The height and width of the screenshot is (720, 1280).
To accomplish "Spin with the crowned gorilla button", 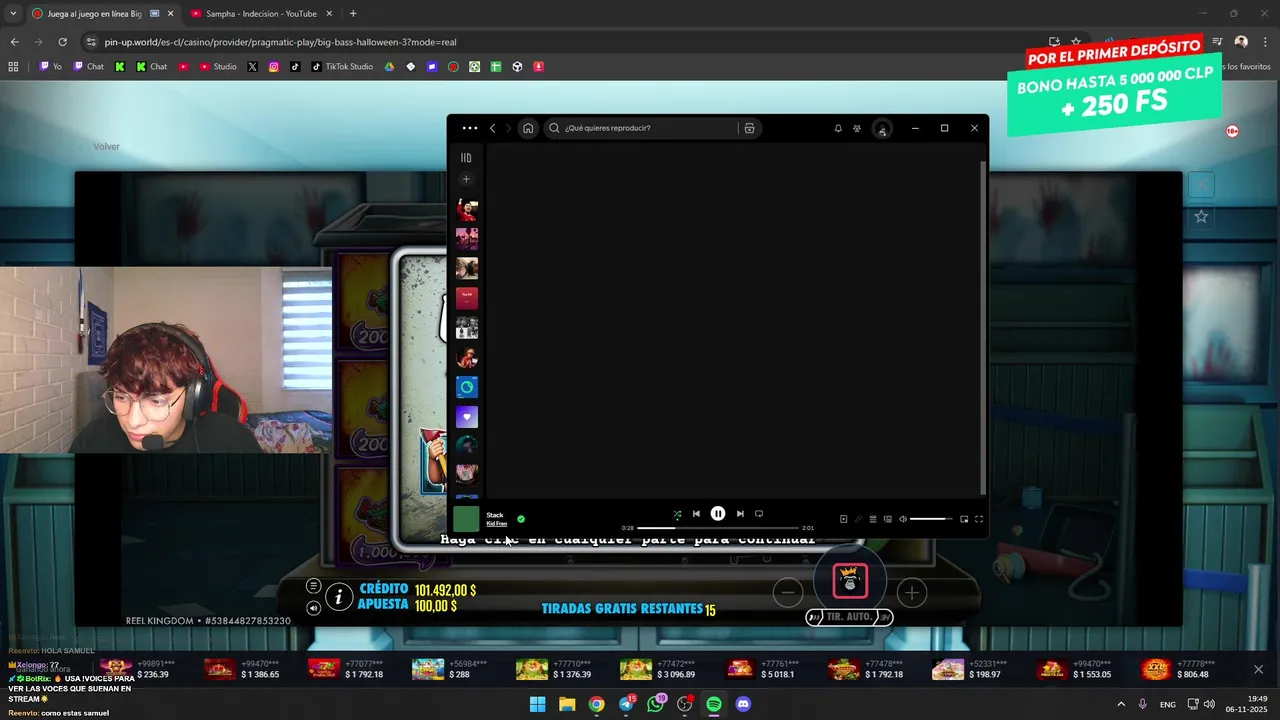I will [850, 581].
